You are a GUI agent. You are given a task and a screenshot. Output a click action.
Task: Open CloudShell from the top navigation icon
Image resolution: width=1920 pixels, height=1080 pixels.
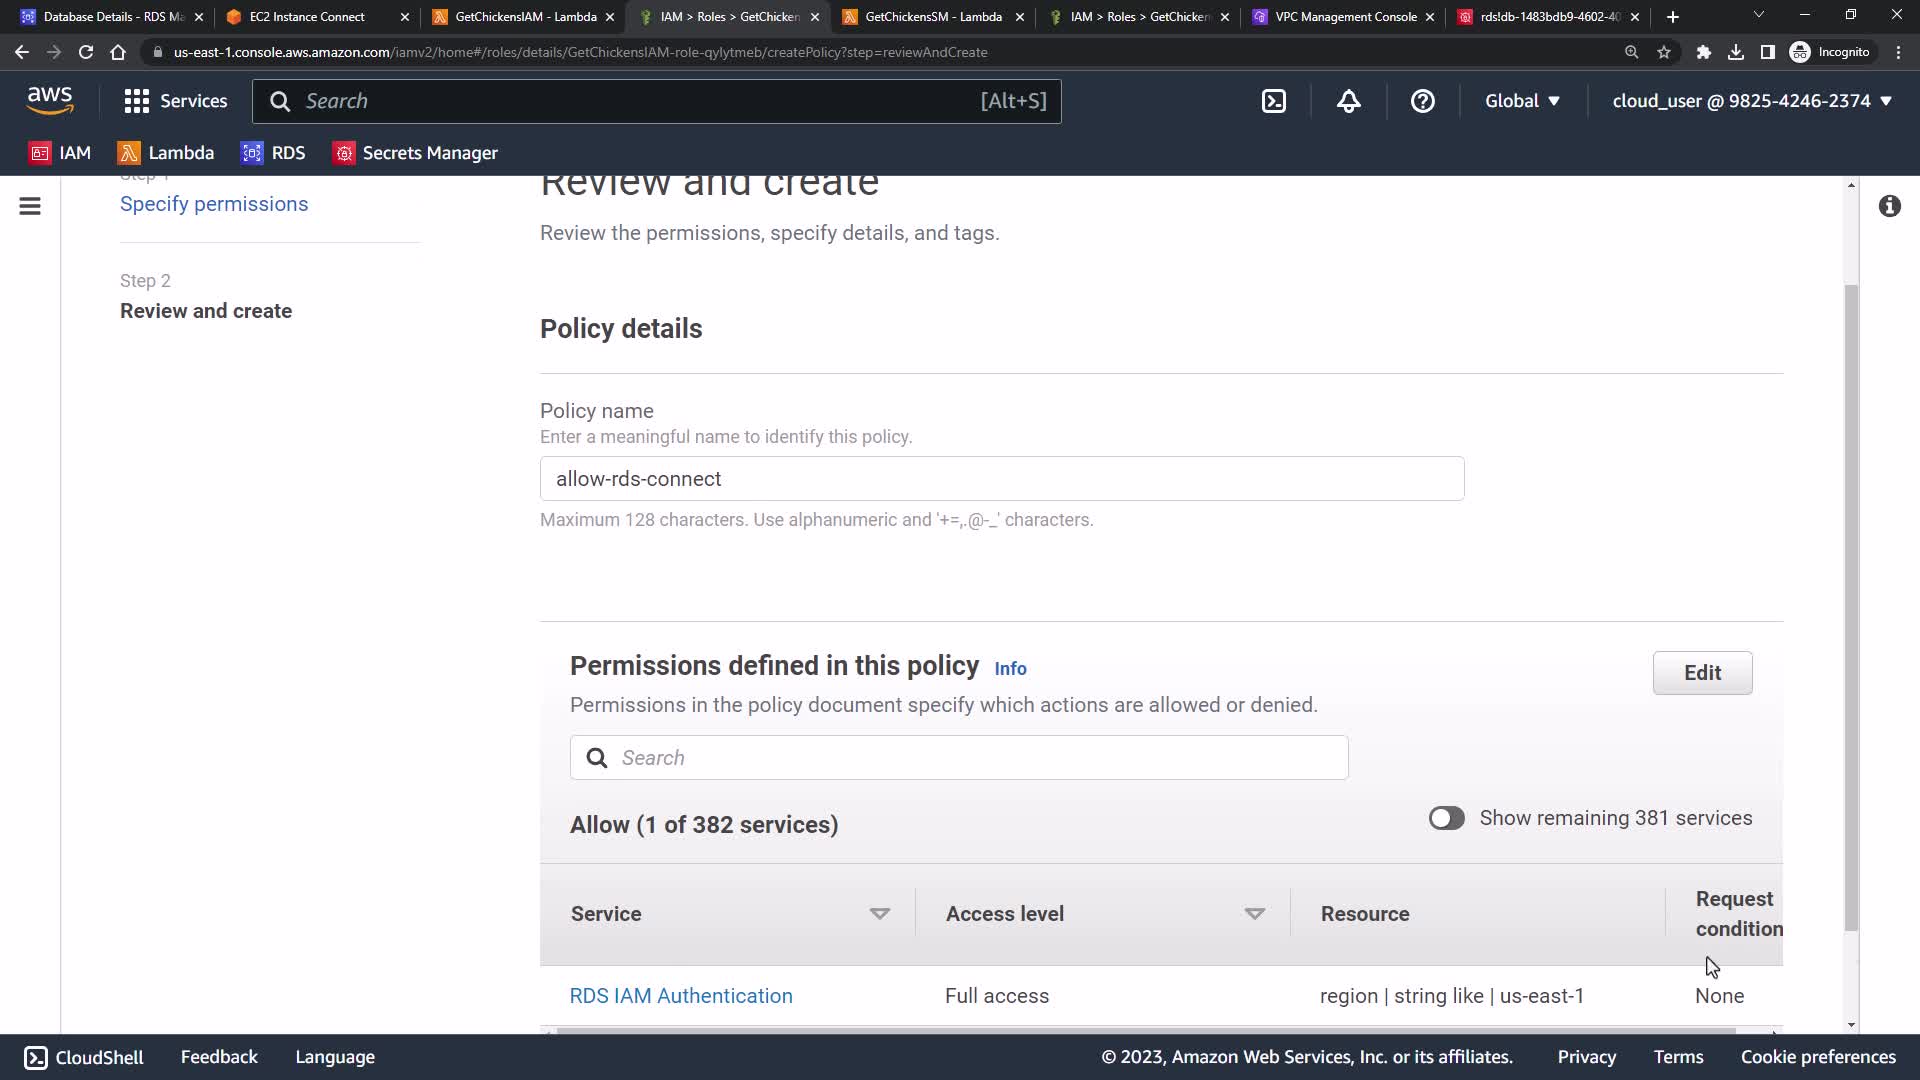coord(1274,101)
